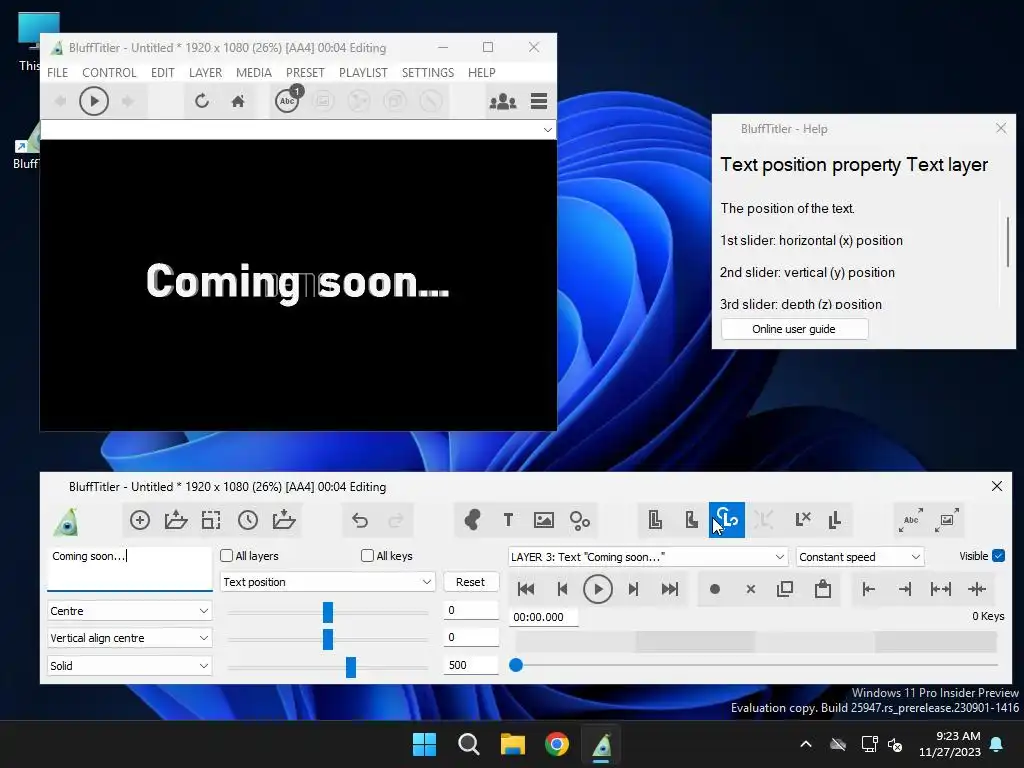Click the add particle layer icon
Viewport: 1024px width, 768px height.
pos(579,520)
